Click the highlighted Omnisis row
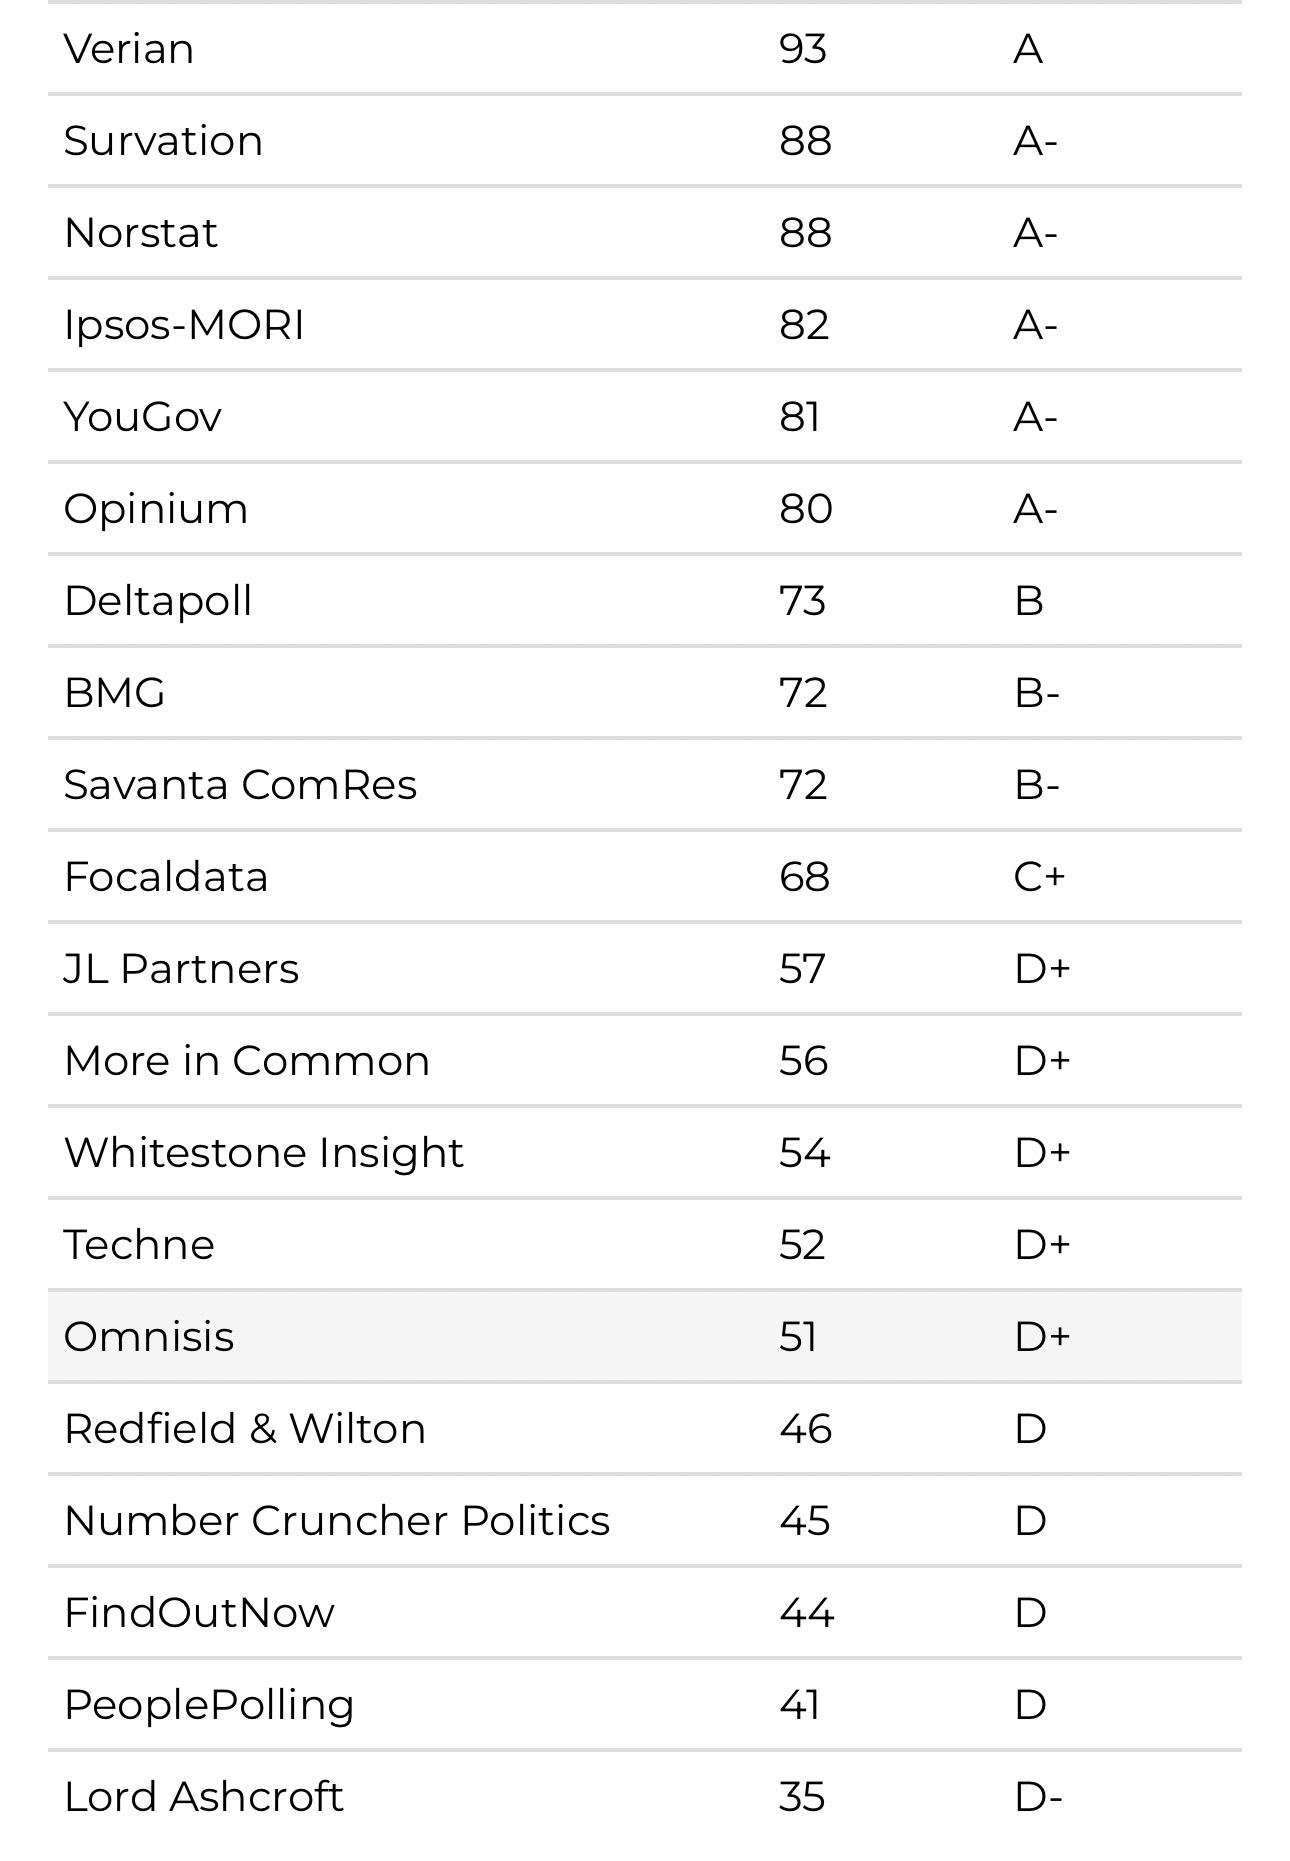 click(644, 1337)
